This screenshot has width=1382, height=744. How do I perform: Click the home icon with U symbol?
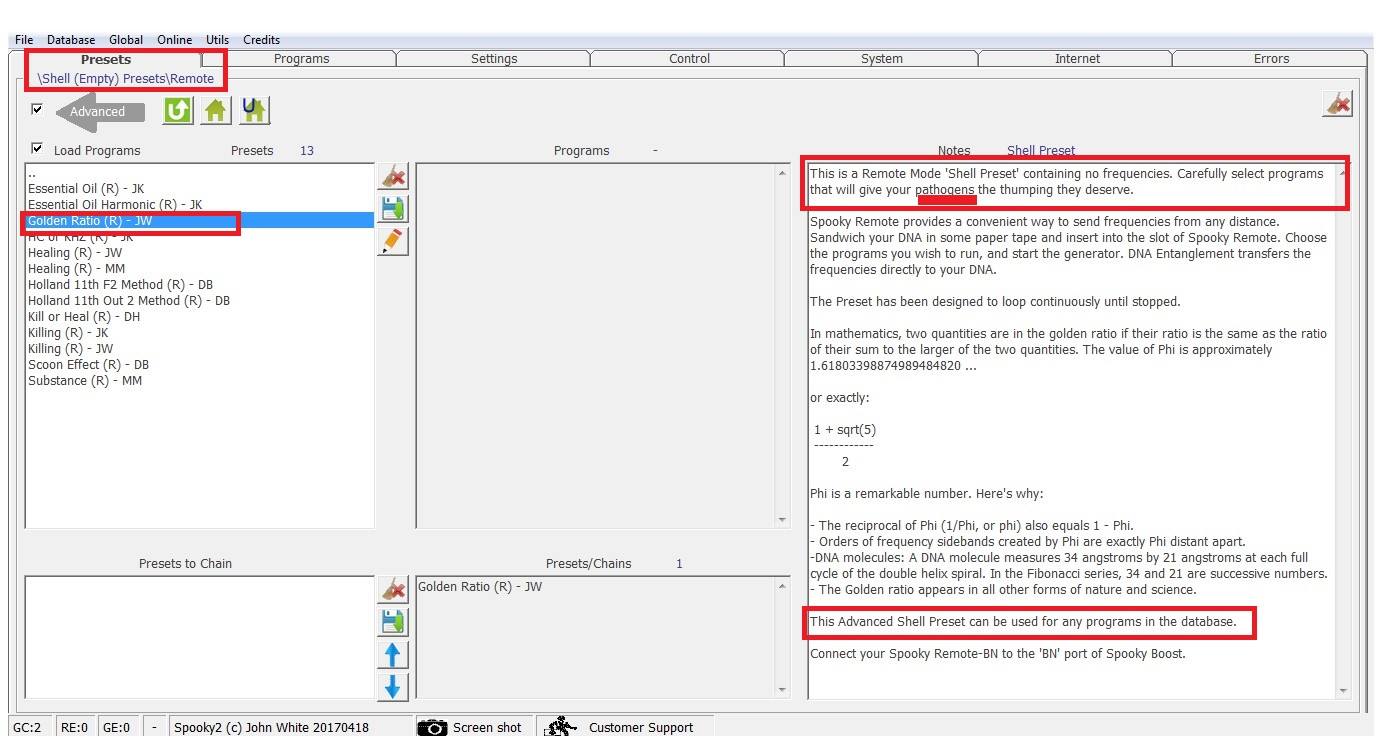pyautogui.click(x=254, y=110)
